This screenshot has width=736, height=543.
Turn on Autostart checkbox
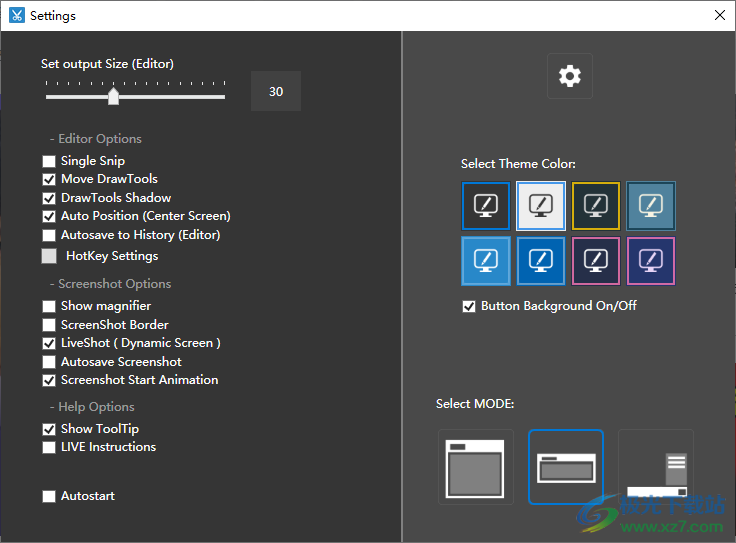tap(49, 497)
